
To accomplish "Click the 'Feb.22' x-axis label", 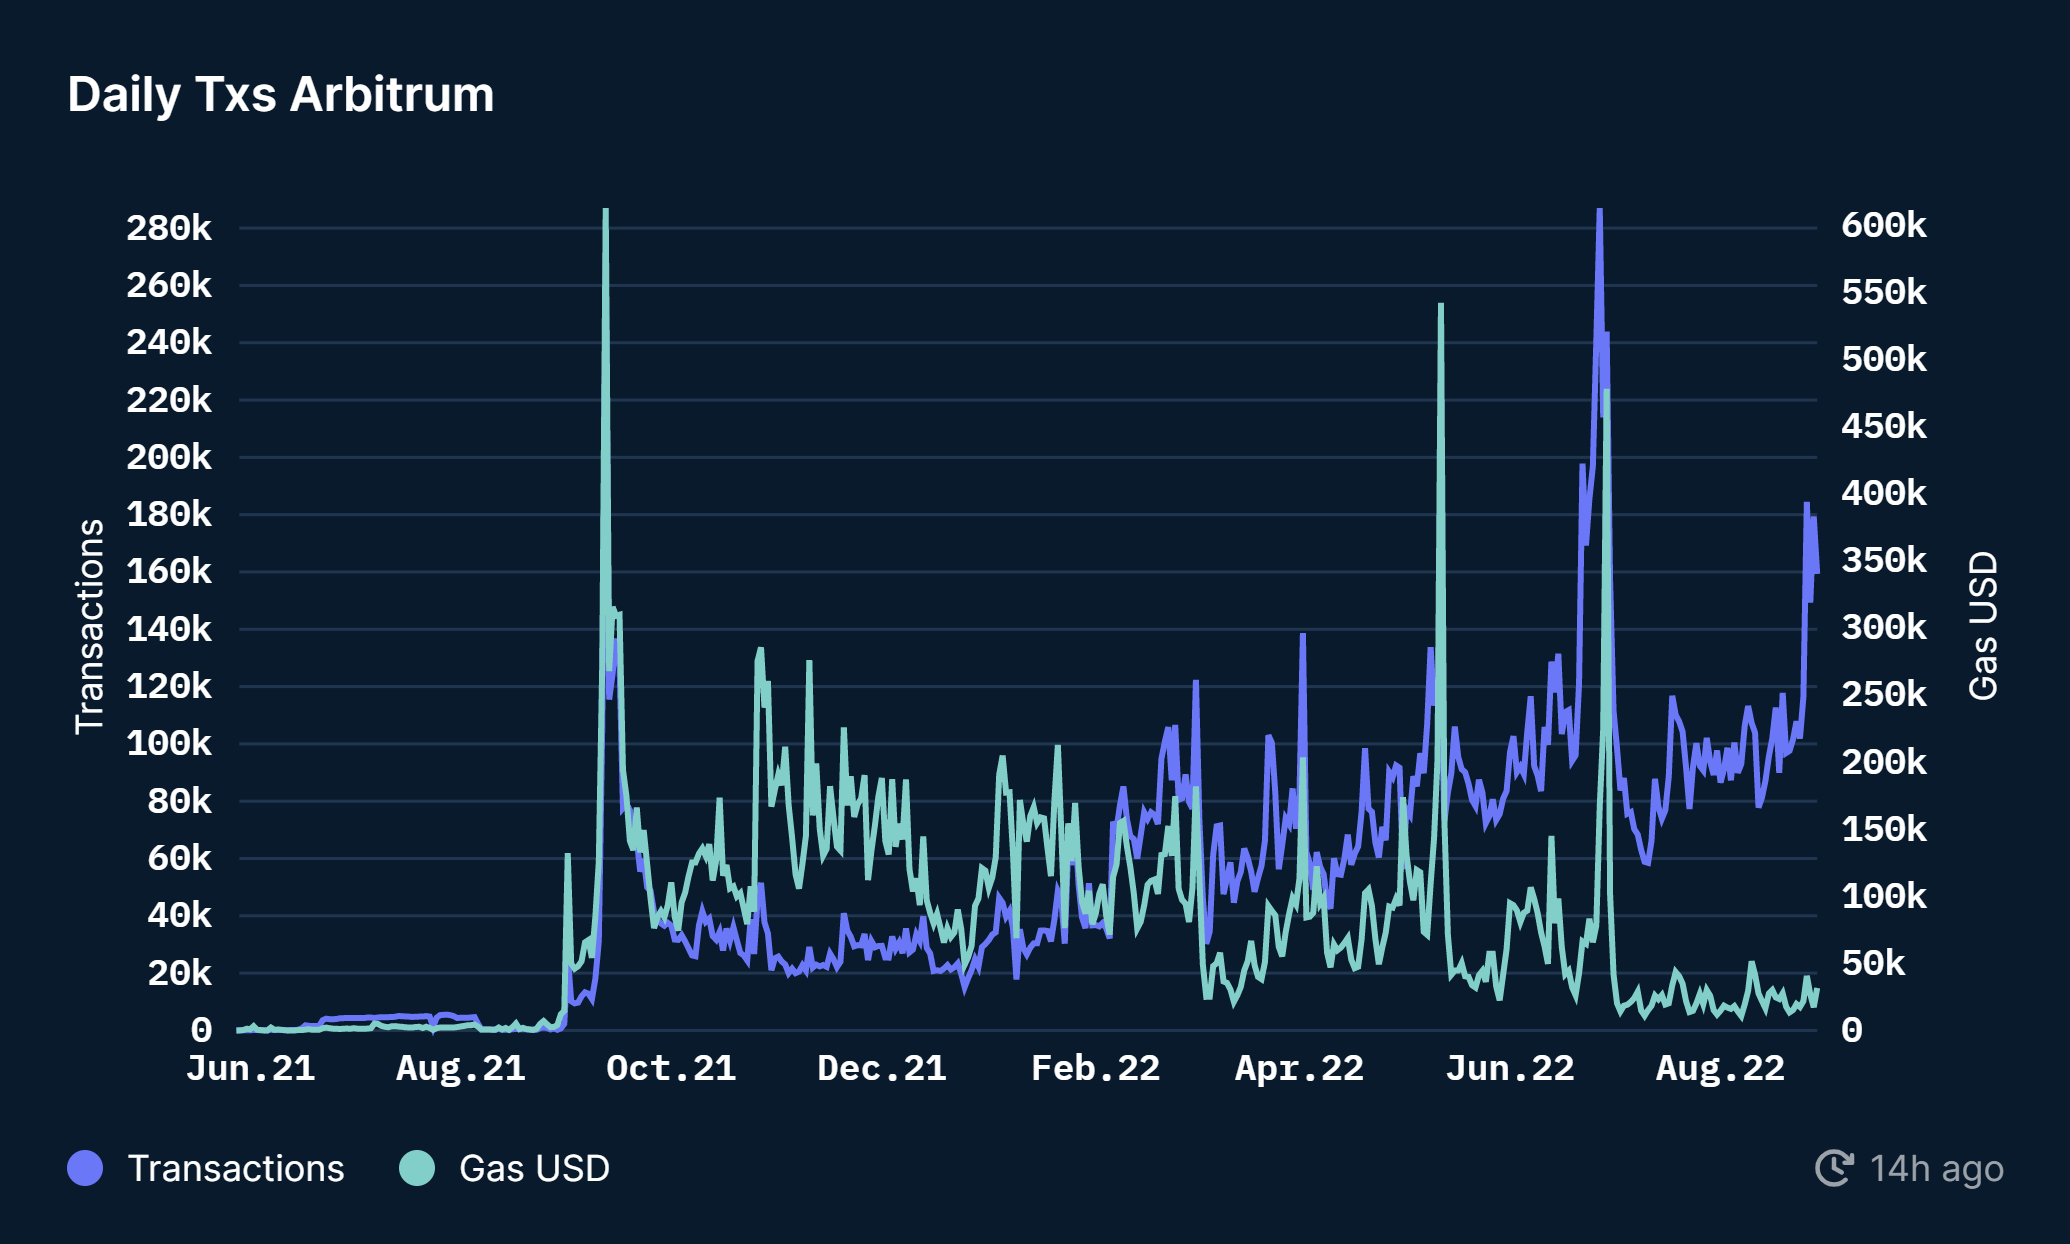I will pyautogui.click(x=1095, y=1068).
